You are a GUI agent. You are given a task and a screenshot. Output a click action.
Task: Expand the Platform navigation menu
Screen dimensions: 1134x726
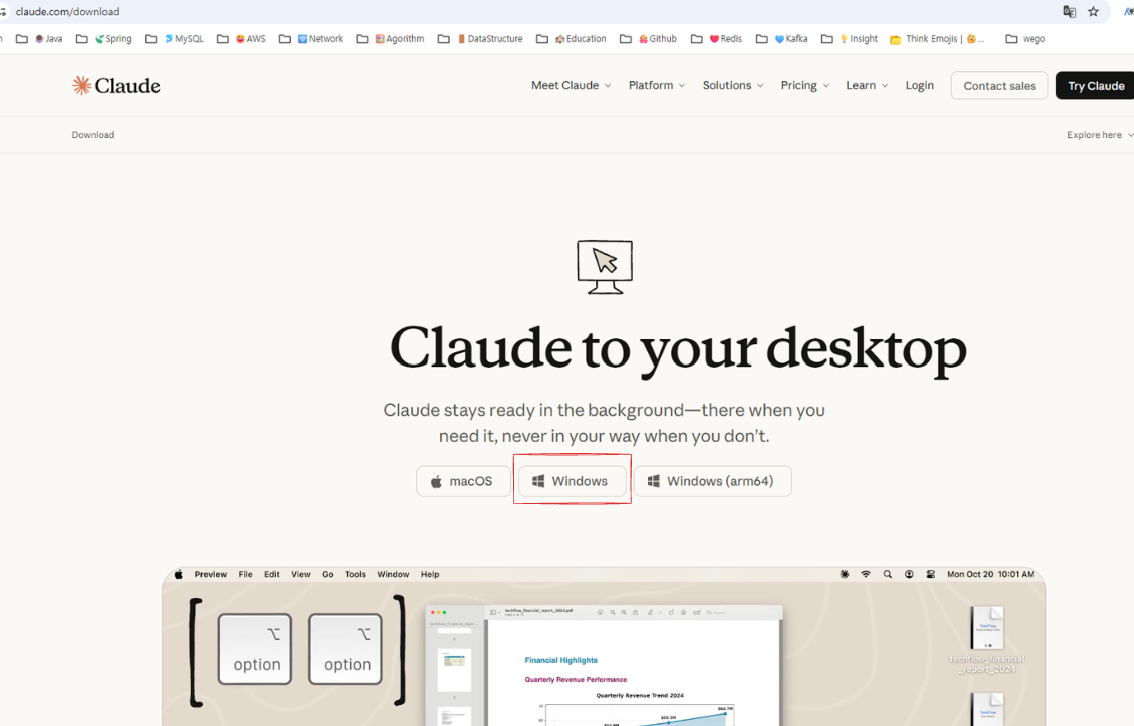[x=656, y=85]
